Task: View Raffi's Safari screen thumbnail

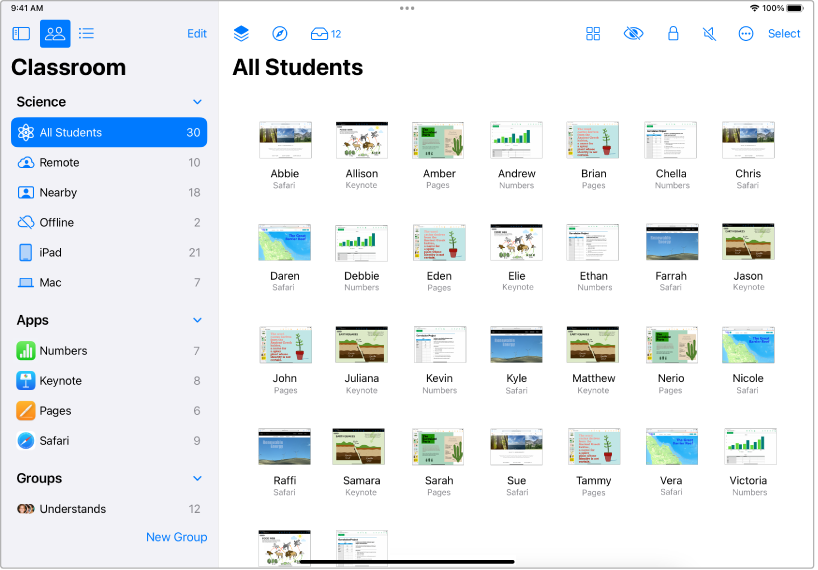Action: click(x=285, y=447)
